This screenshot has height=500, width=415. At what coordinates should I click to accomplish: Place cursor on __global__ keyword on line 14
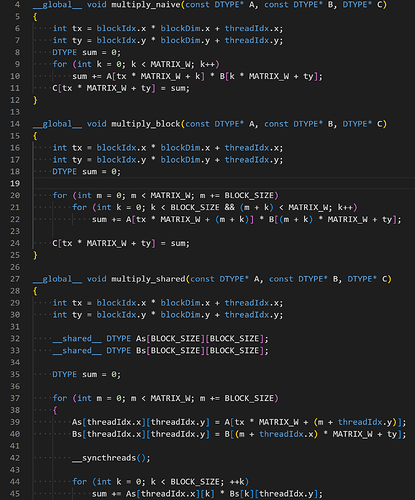[x=57, y=124]
